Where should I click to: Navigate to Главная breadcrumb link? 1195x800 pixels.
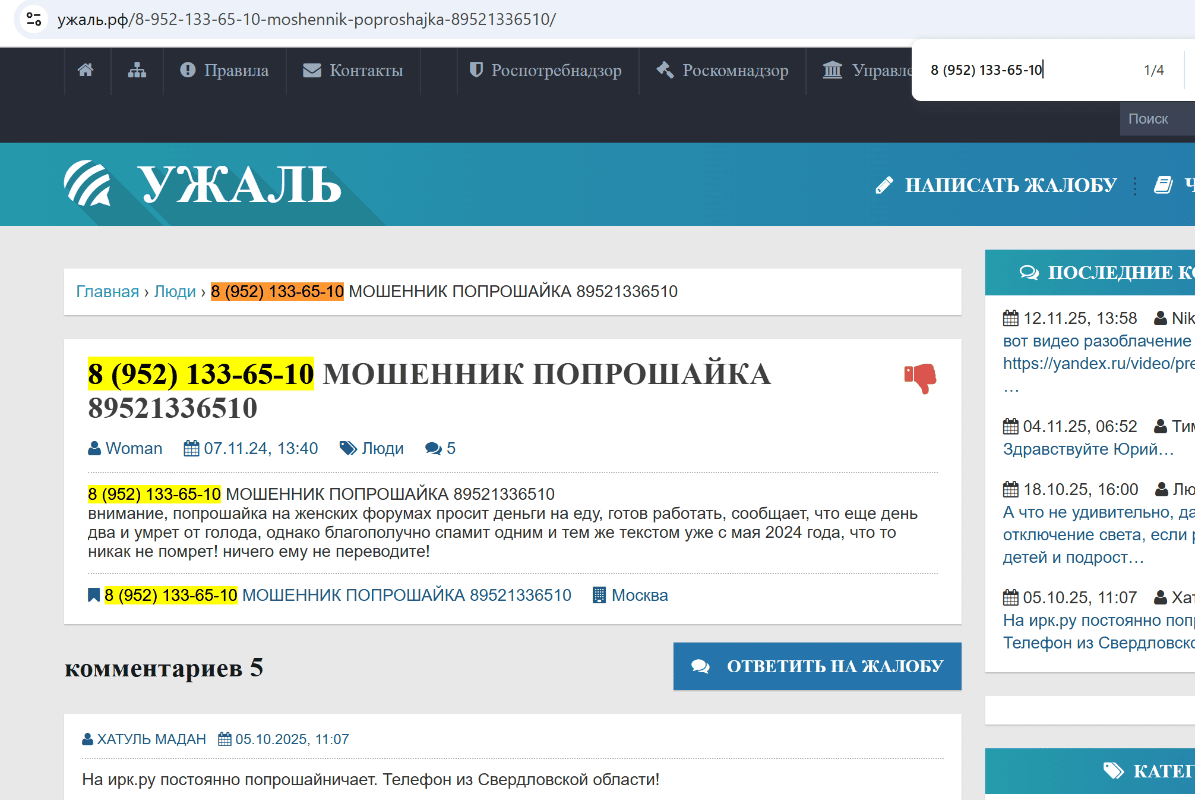pyautogui.click(x=107, y=291)
